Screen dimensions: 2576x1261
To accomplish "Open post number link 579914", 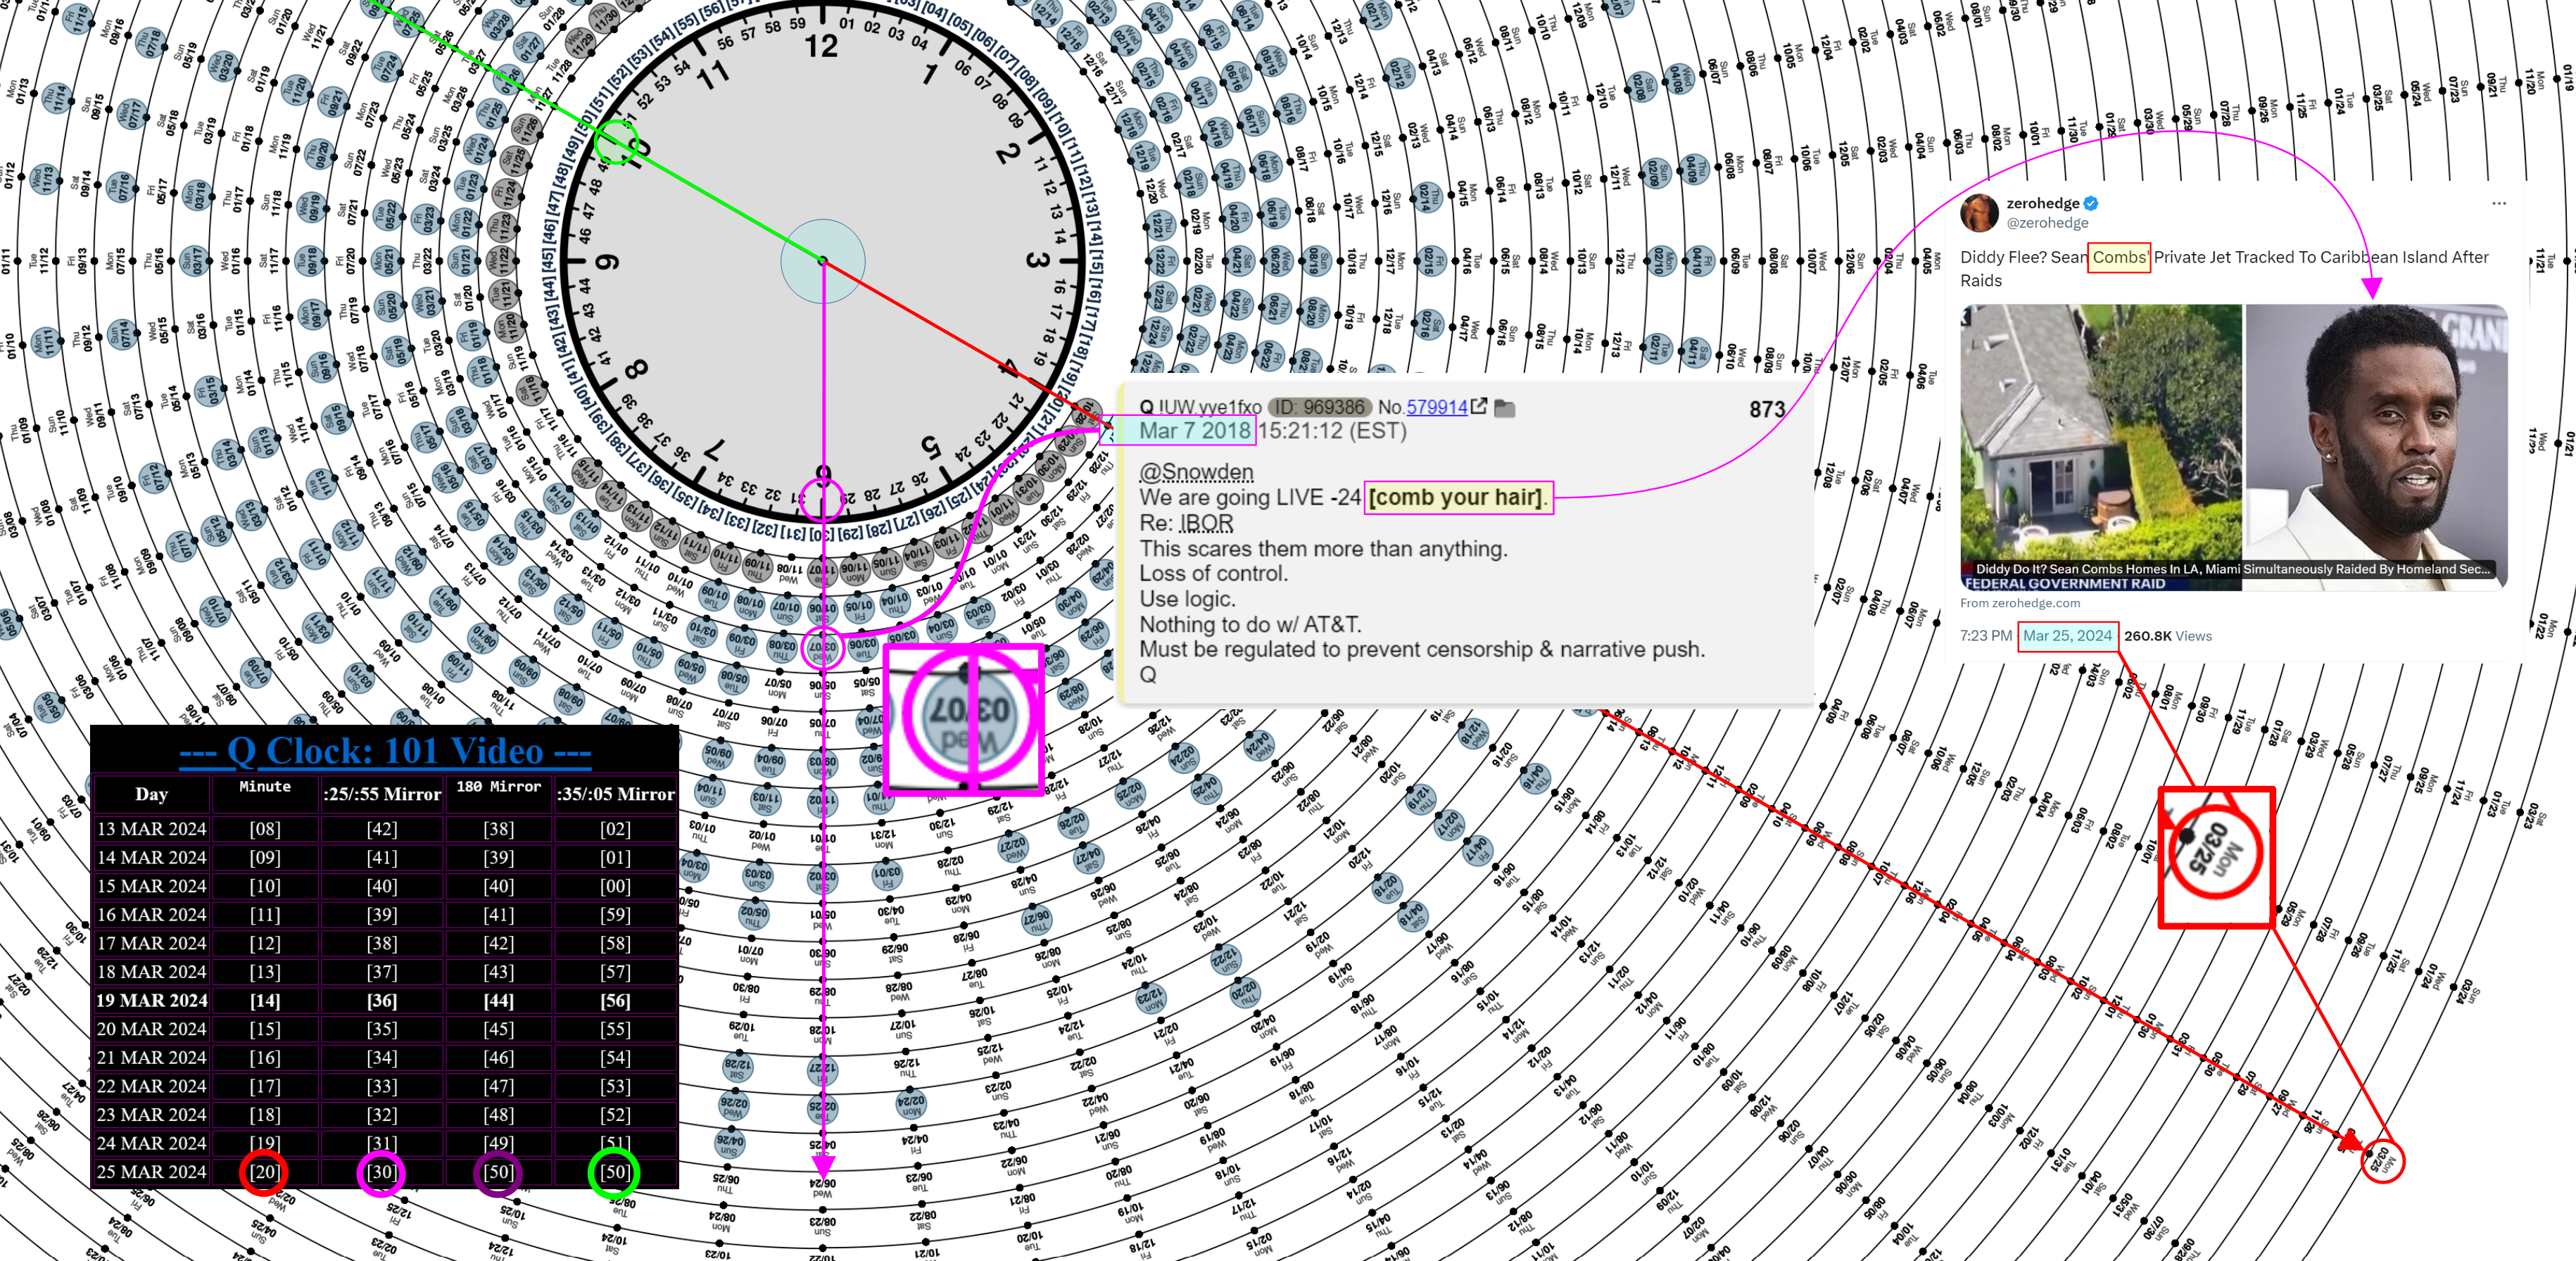I will click(x=1436, y=407).
